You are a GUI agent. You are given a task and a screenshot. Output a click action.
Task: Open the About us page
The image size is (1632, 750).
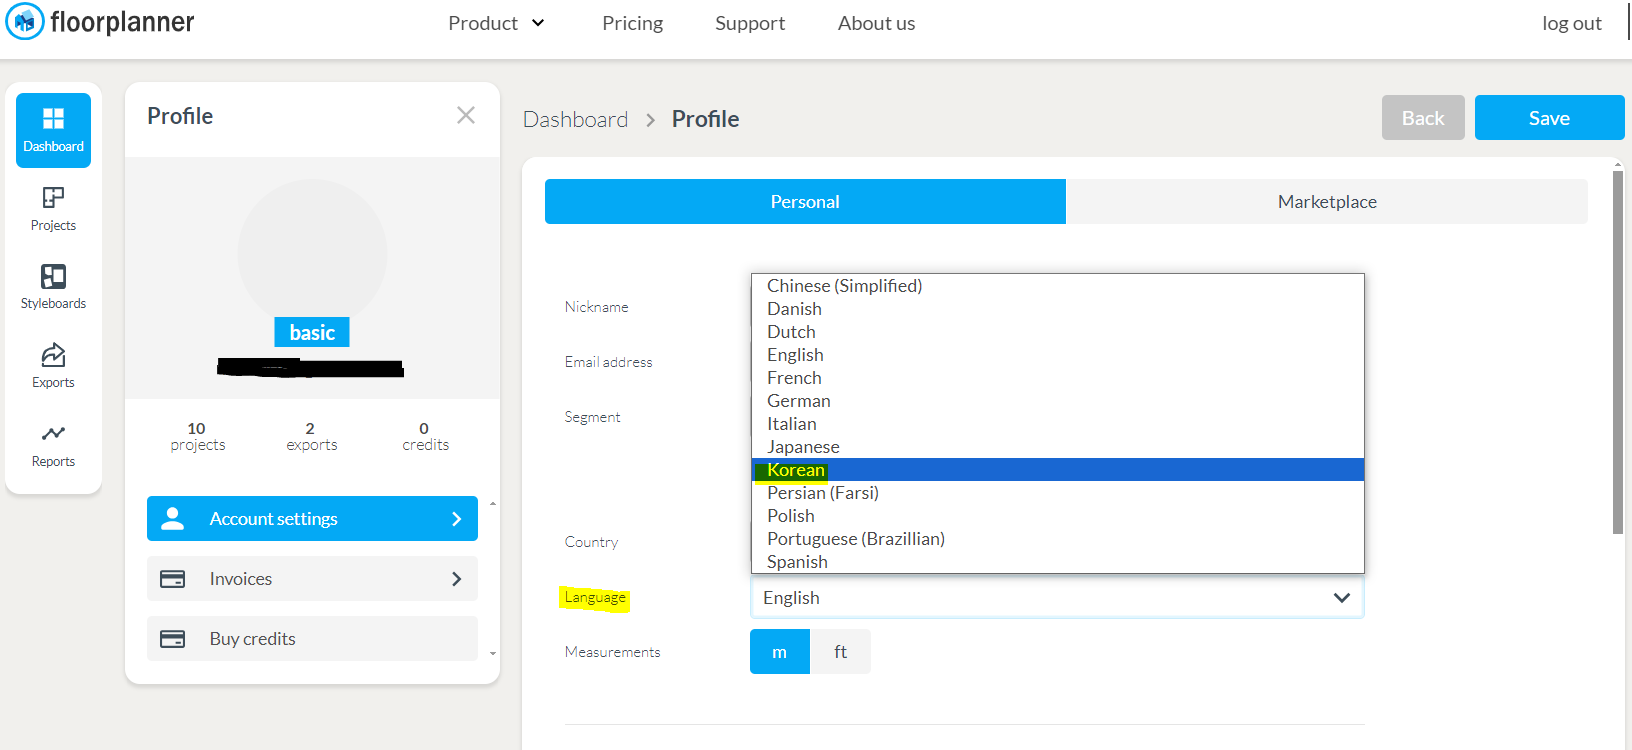(x=877, y=23)
